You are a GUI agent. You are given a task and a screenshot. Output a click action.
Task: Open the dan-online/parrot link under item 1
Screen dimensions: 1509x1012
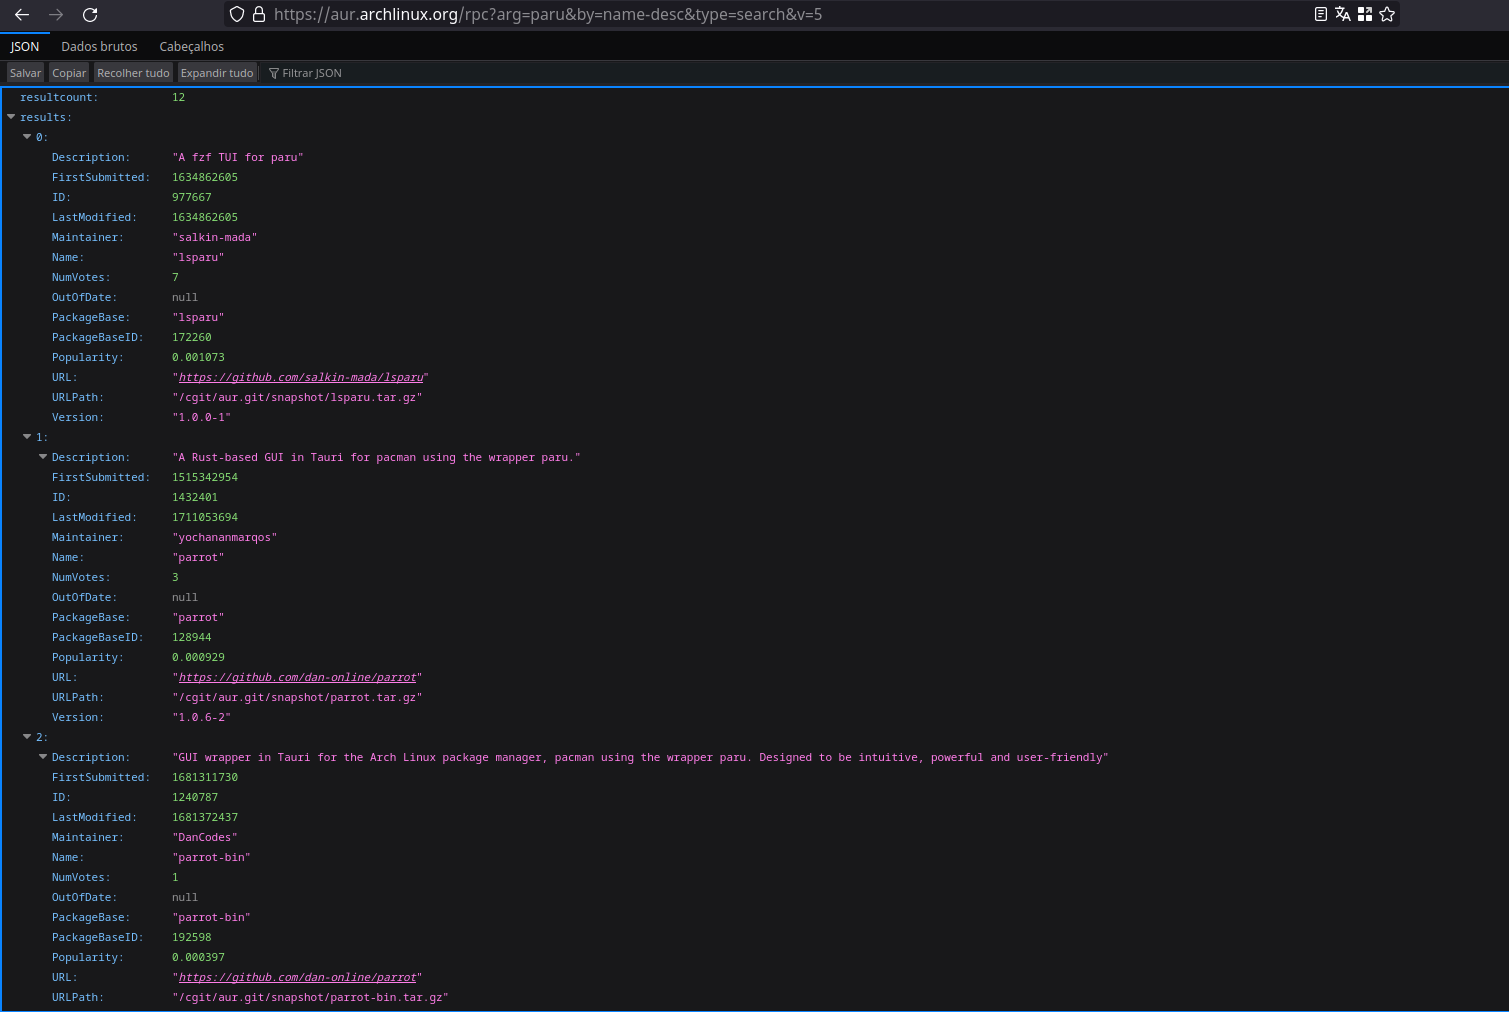(x=298, y=677)
